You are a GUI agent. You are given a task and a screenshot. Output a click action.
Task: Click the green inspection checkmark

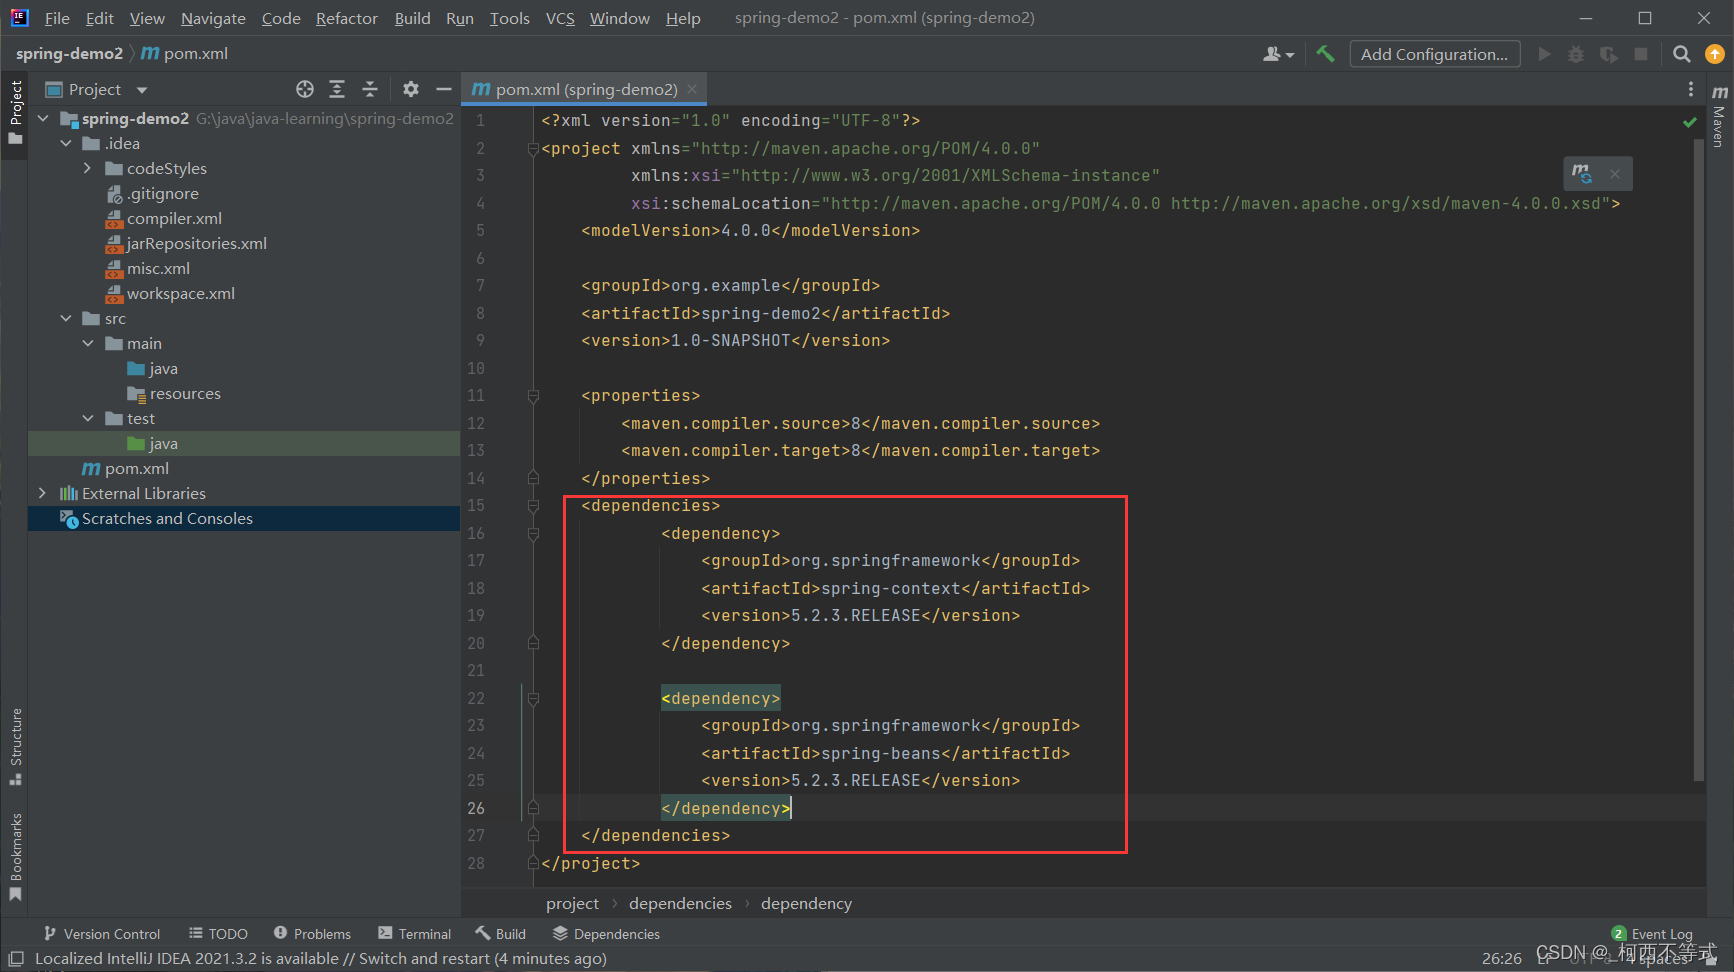tap(1690, 122)
